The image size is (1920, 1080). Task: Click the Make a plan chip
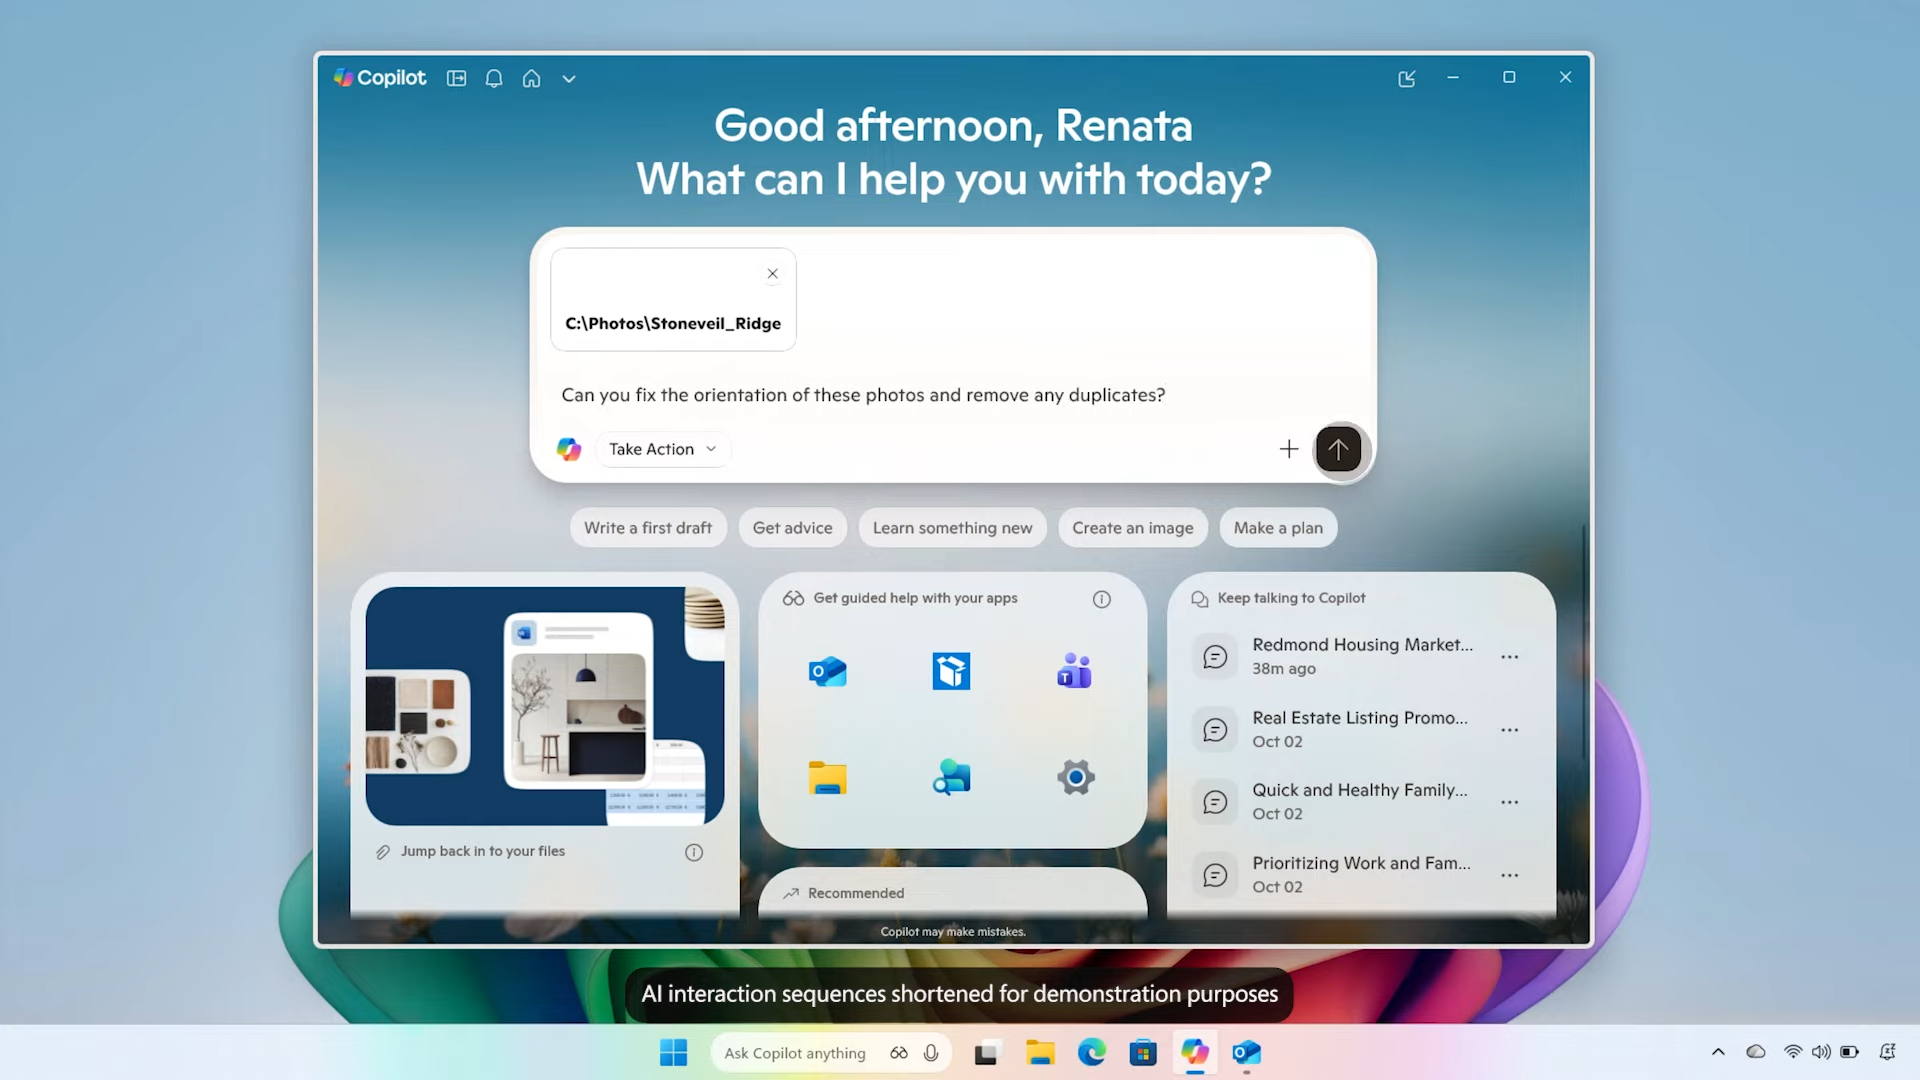click(1277, 528)
